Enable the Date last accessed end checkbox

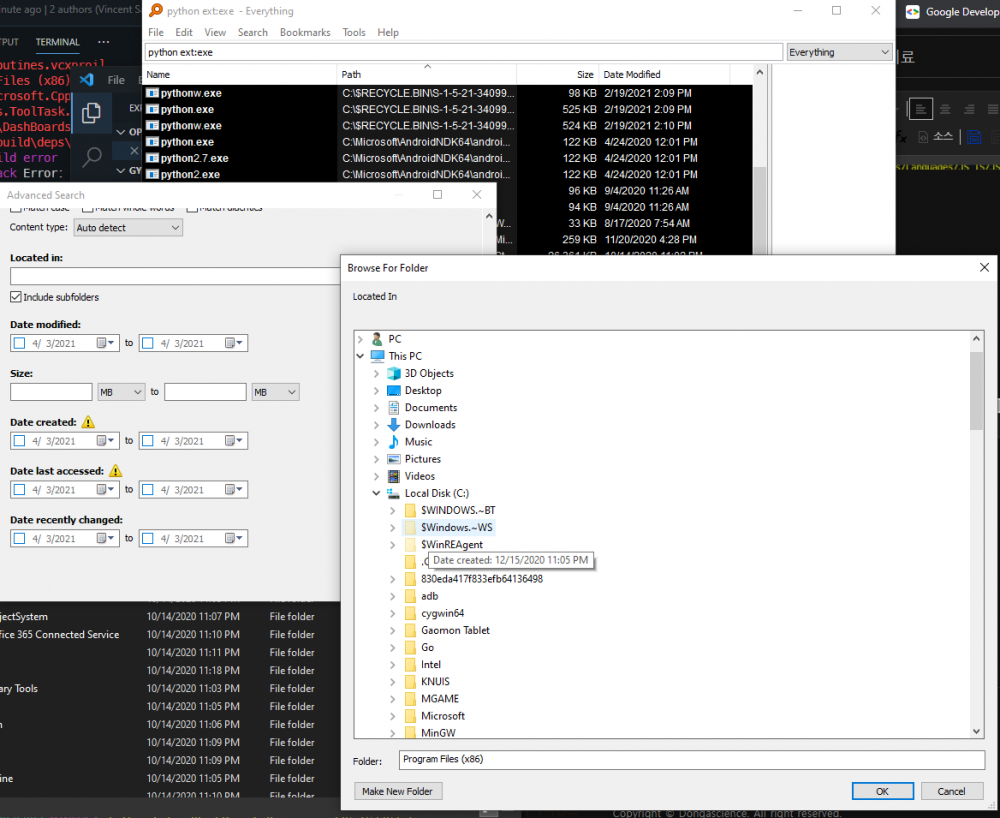(148, 490)
